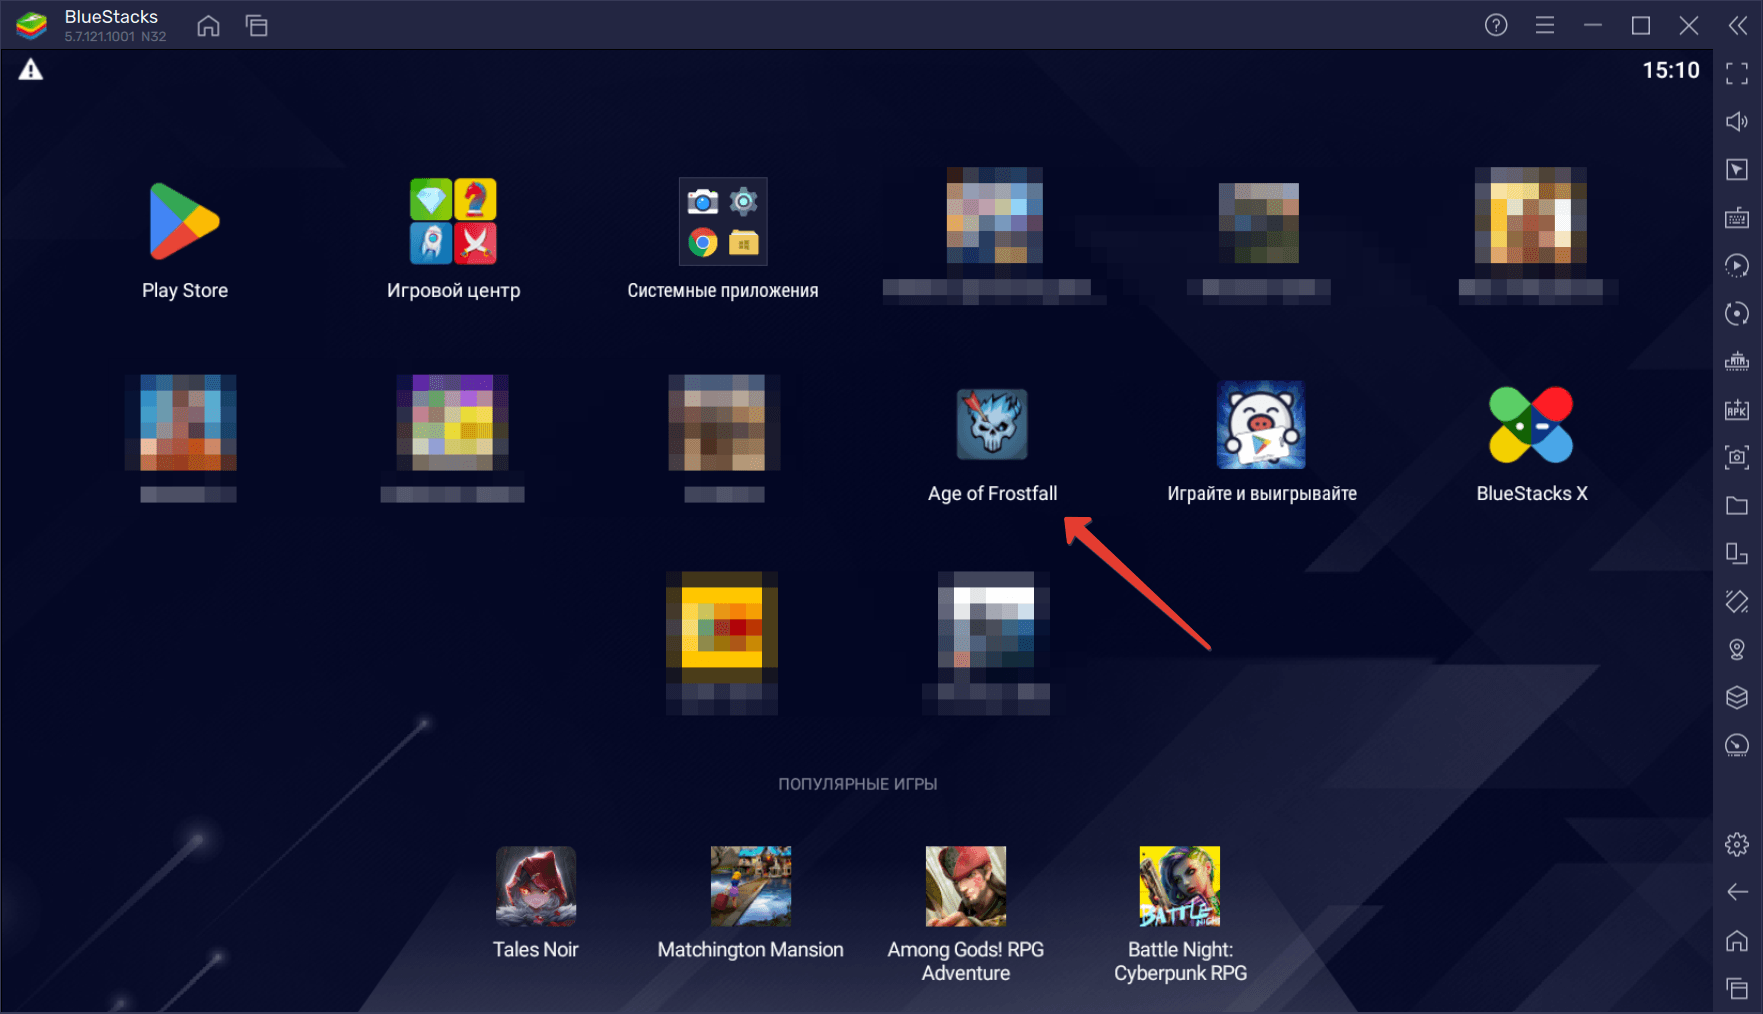Open Battle Night: Cyberpunk RPG game
1763x1014 pixels.
point(1180,886)
